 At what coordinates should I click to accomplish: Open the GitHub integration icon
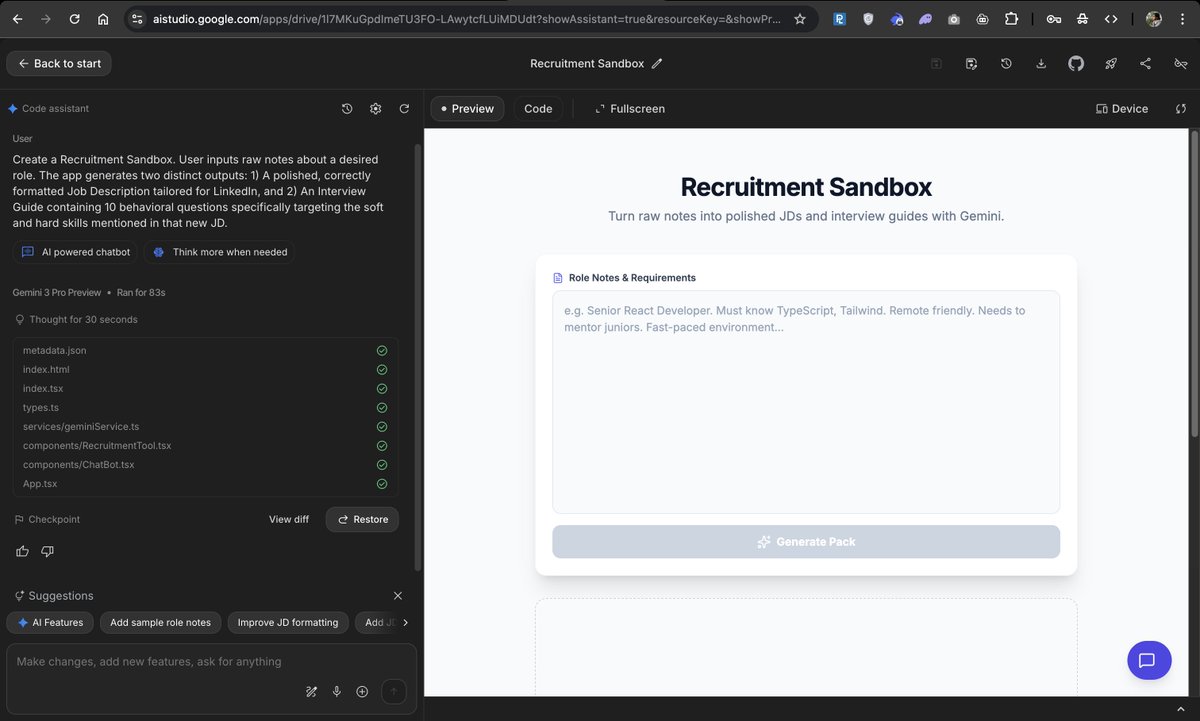[1076, 63]
